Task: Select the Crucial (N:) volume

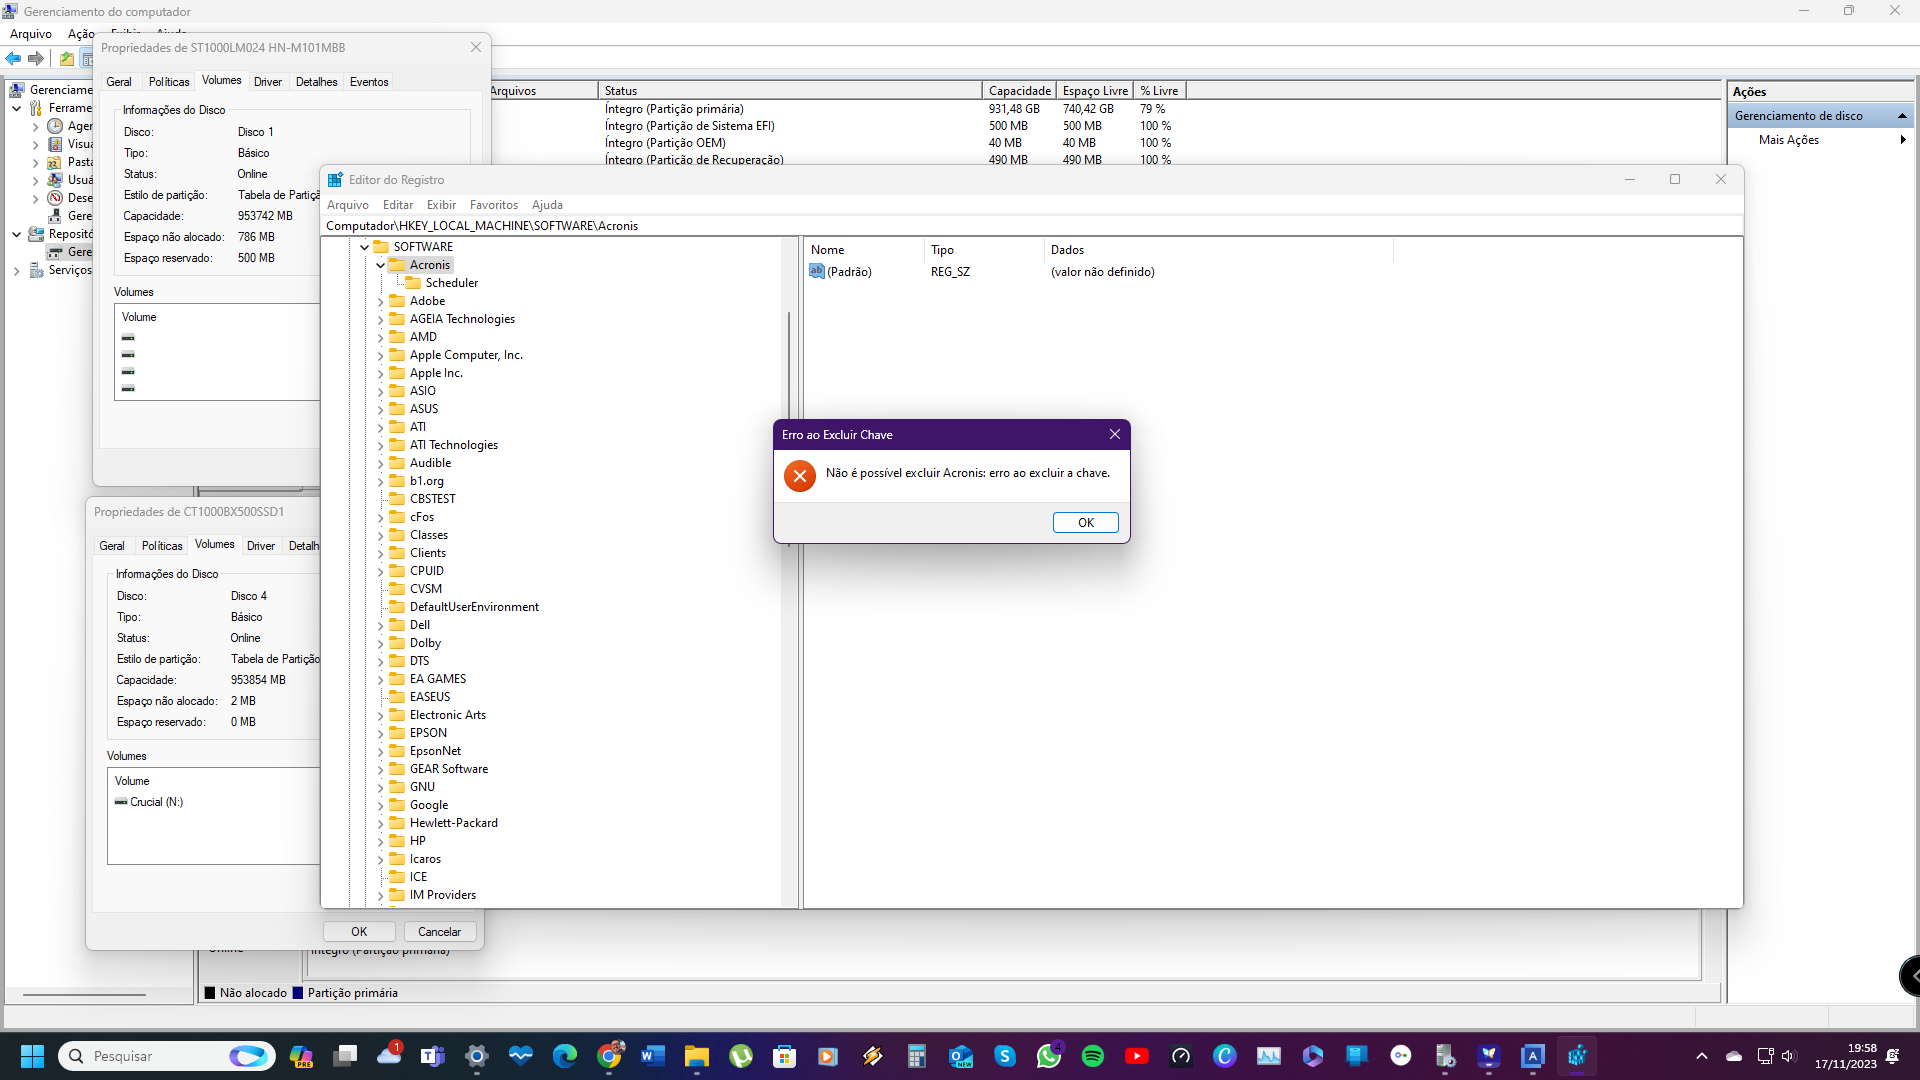Action: pos(149,802)
